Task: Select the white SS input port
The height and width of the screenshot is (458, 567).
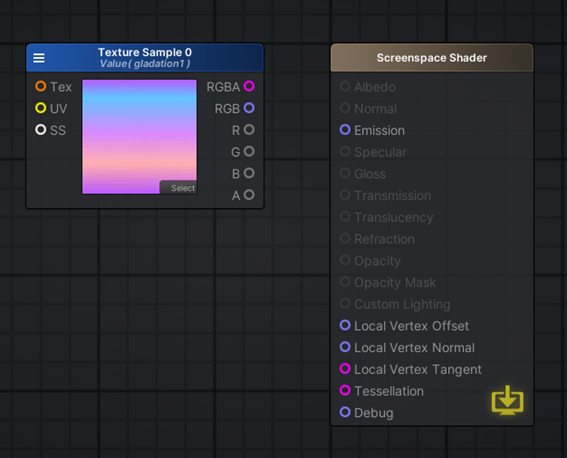Action: pos(41,129)
